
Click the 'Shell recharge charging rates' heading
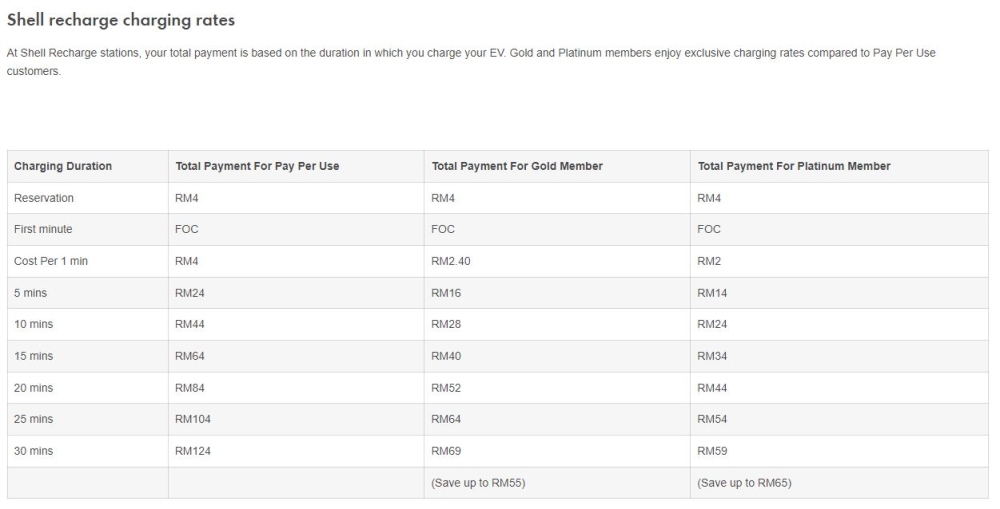click(121, 20)
